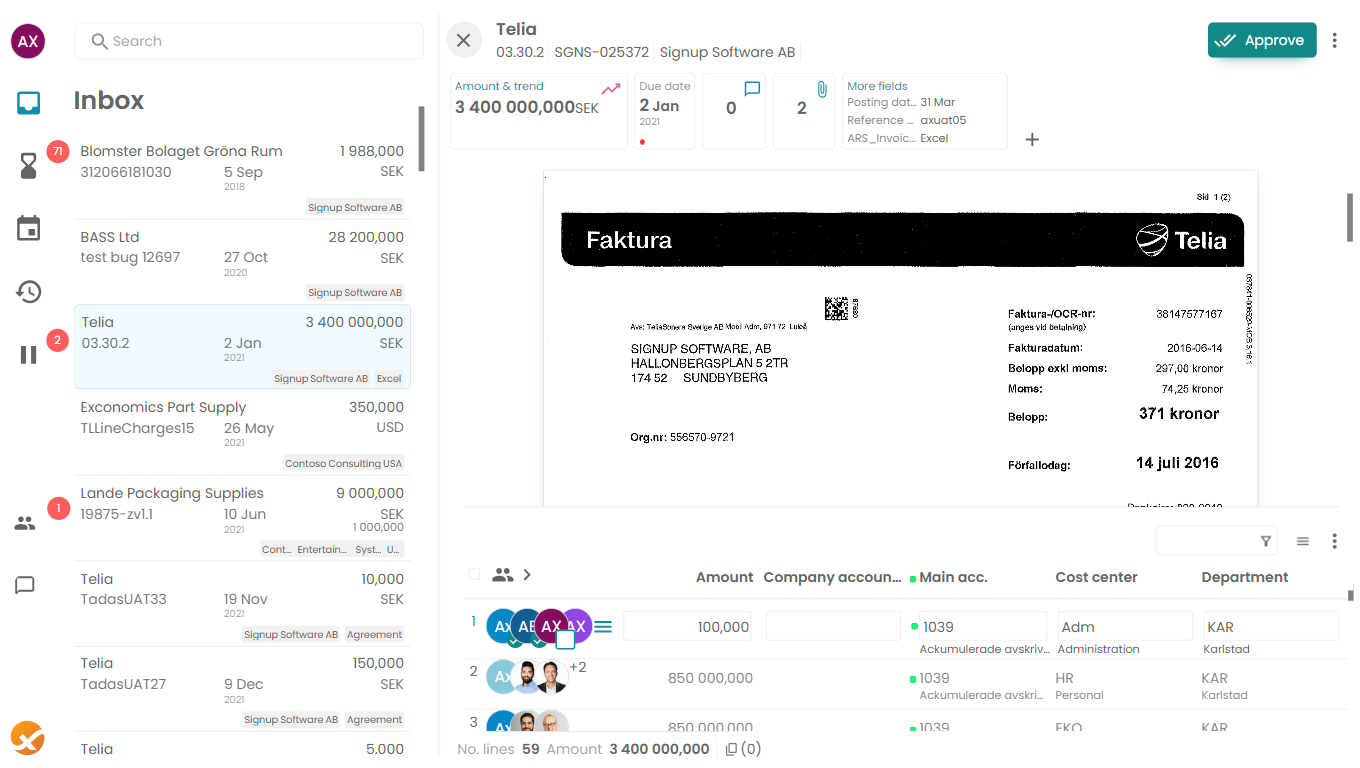Sort by the Cost center column header
This screenshot has width=1360, height=768.
pos(1096,577)
